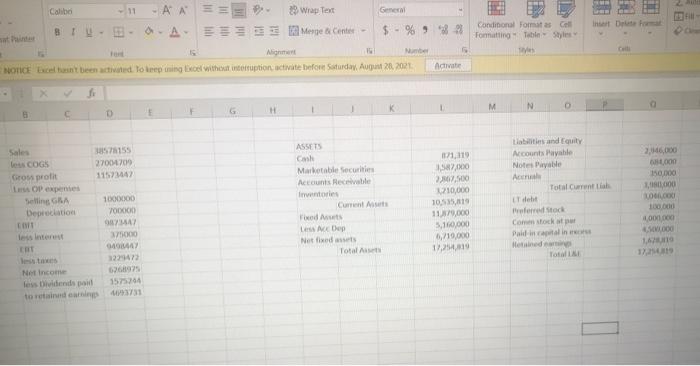
Task: Open Alignment settings dialog launcher
Action: tap(369, 51)
